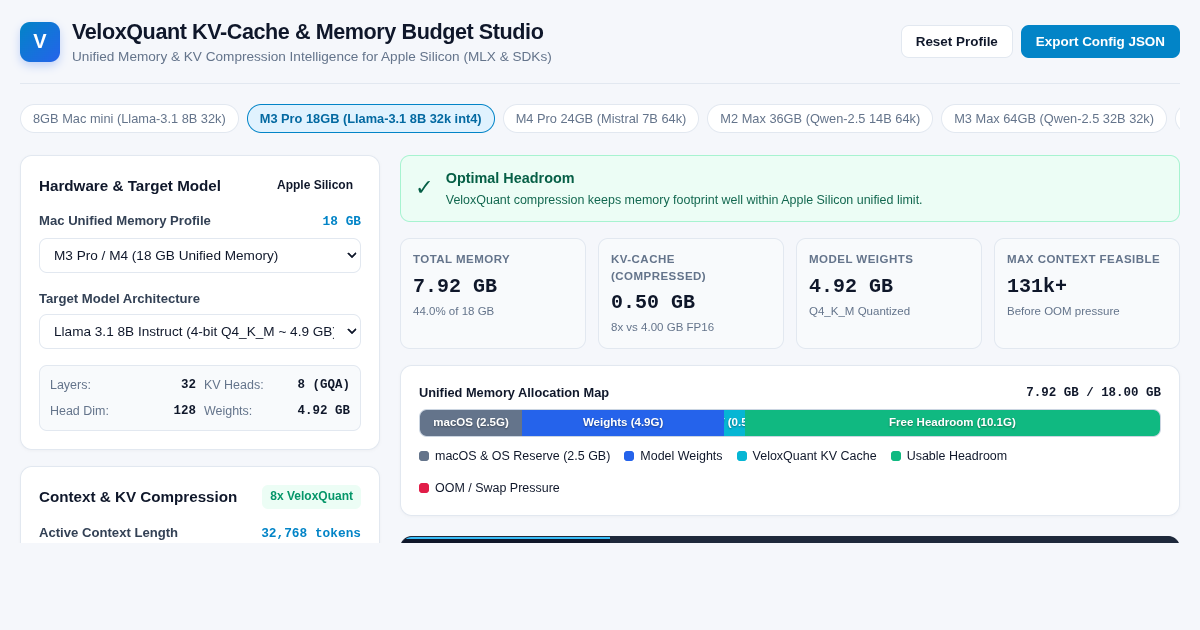
Task: Open the Target Model Architecture dropdown
Action: coord(200,331)
